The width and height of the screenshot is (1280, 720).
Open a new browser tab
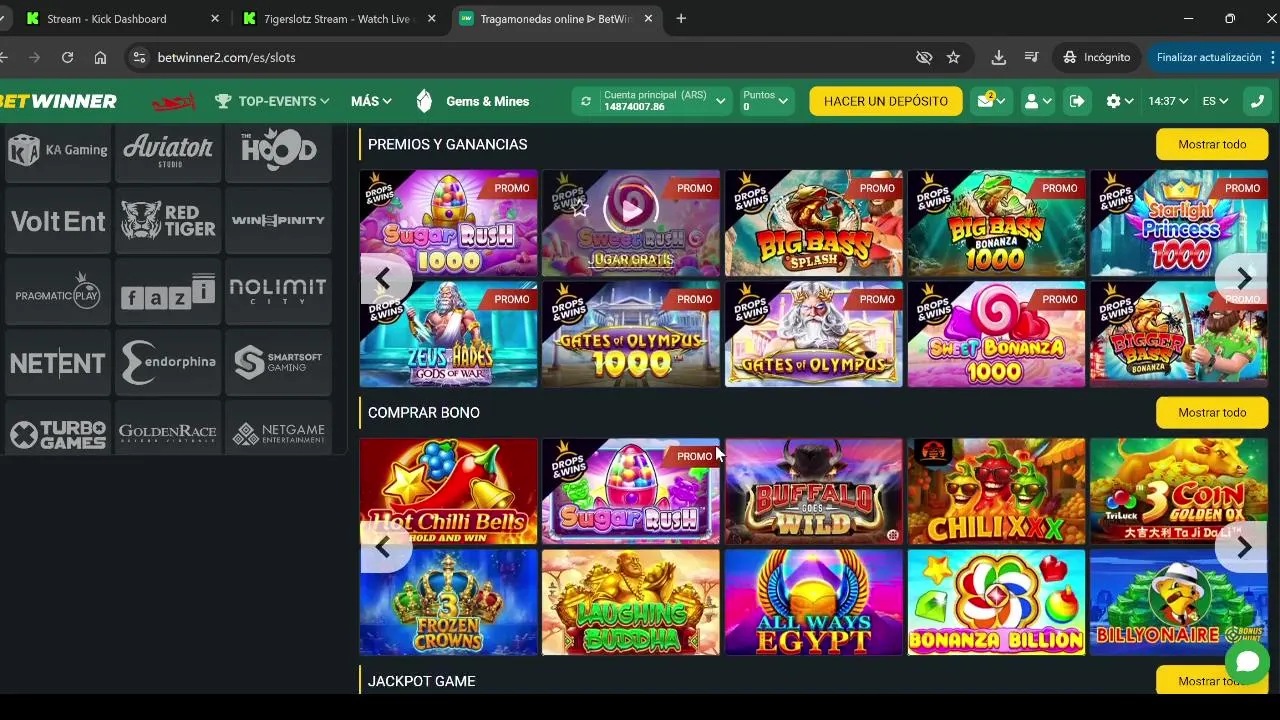coord(681,19)
